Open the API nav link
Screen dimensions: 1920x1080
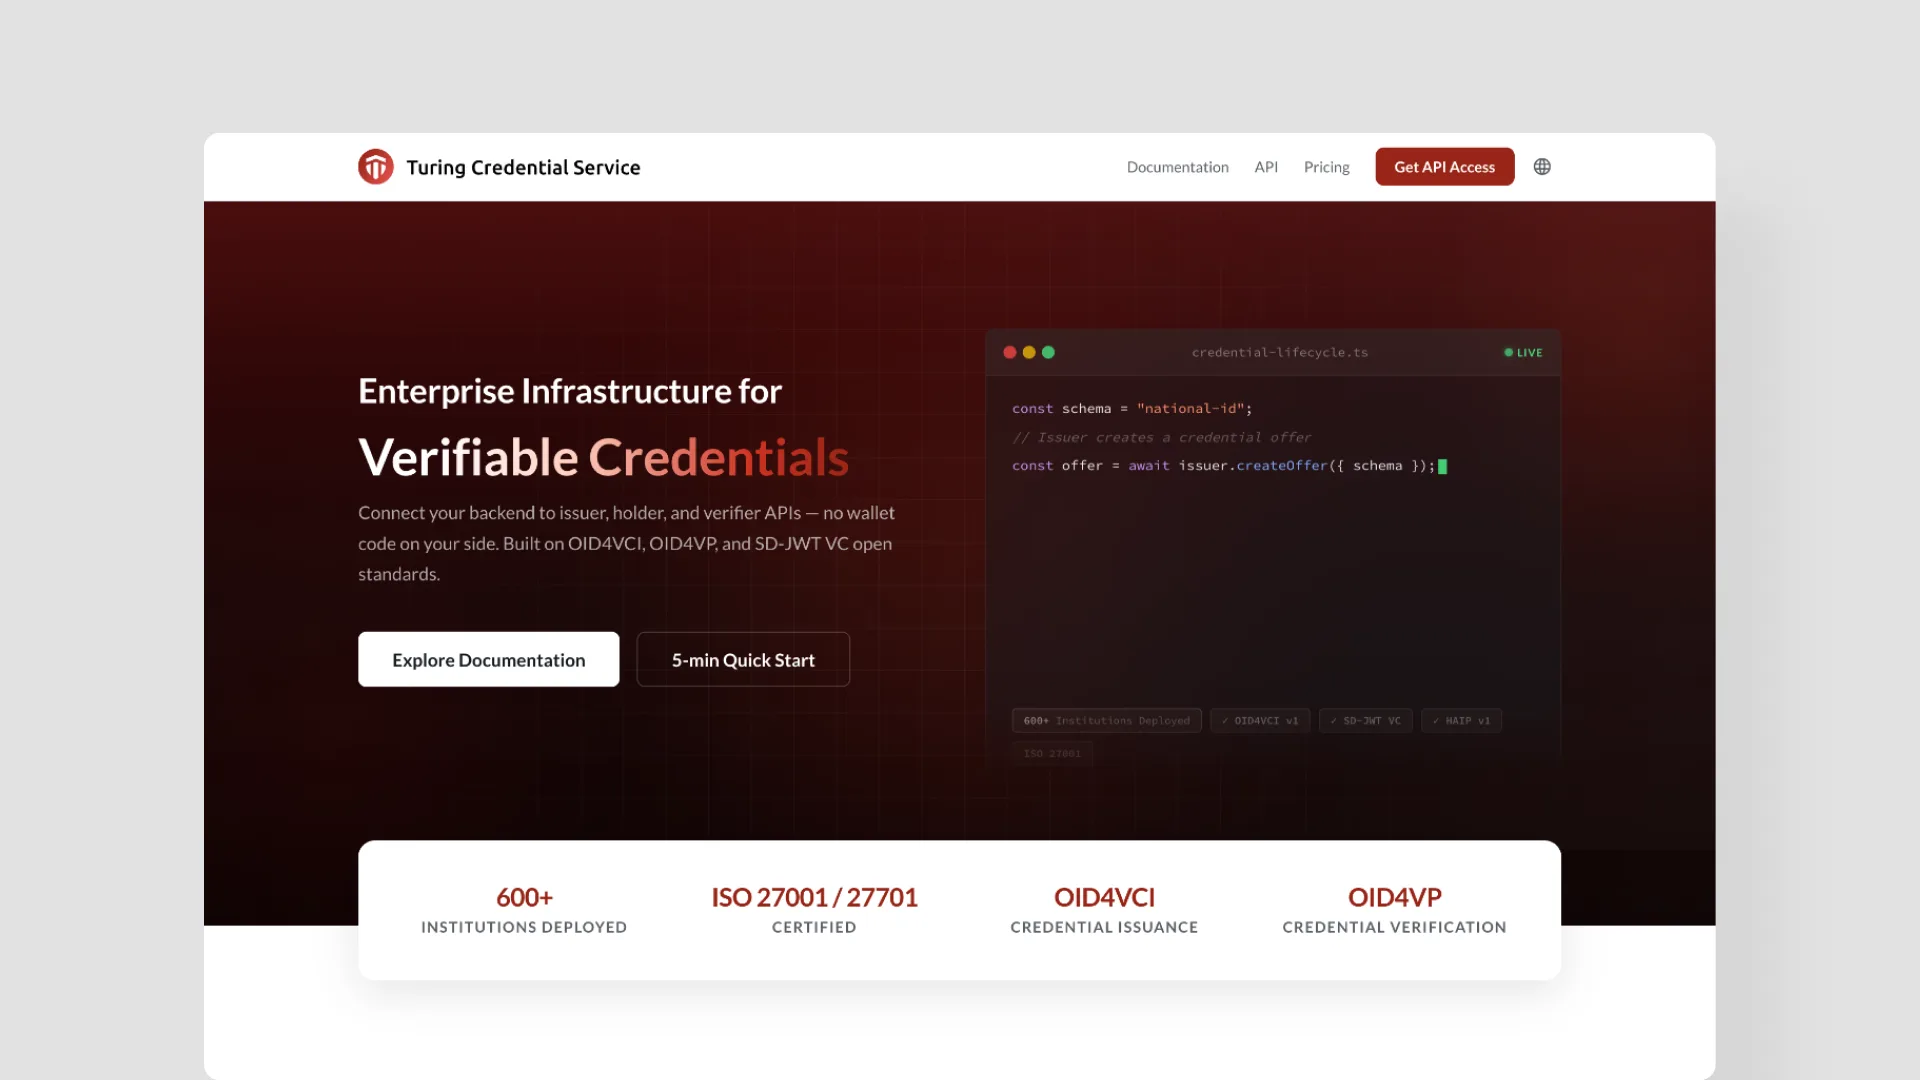pyautogui.click(x=1266, y=167)
